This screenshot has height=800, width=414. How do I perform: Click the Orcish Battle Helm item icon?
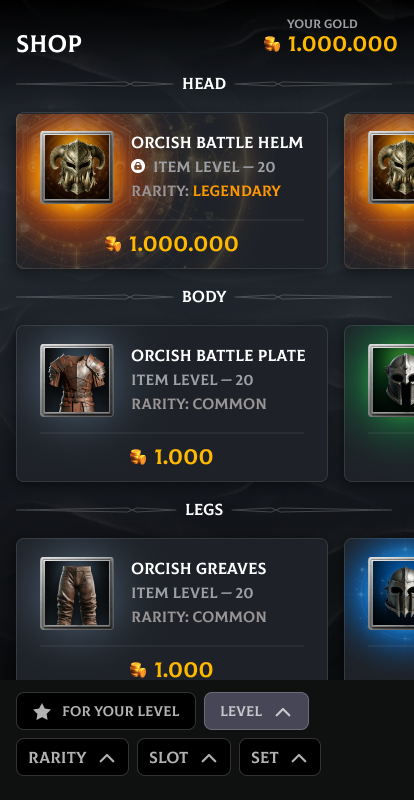[x=77, y=167]
